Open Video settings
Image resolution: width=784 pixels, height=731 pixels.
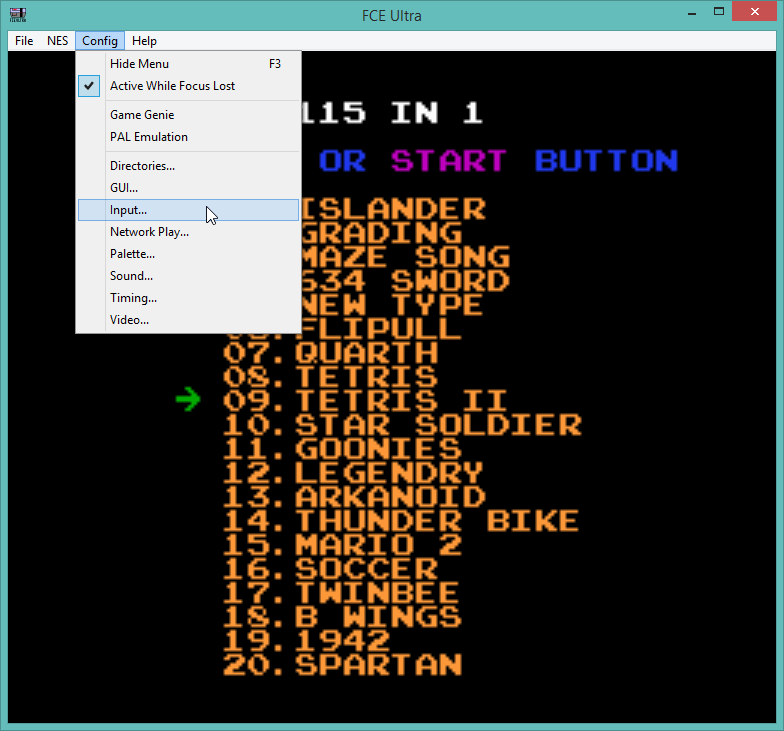pyautogui.click(x=188, y=320)
